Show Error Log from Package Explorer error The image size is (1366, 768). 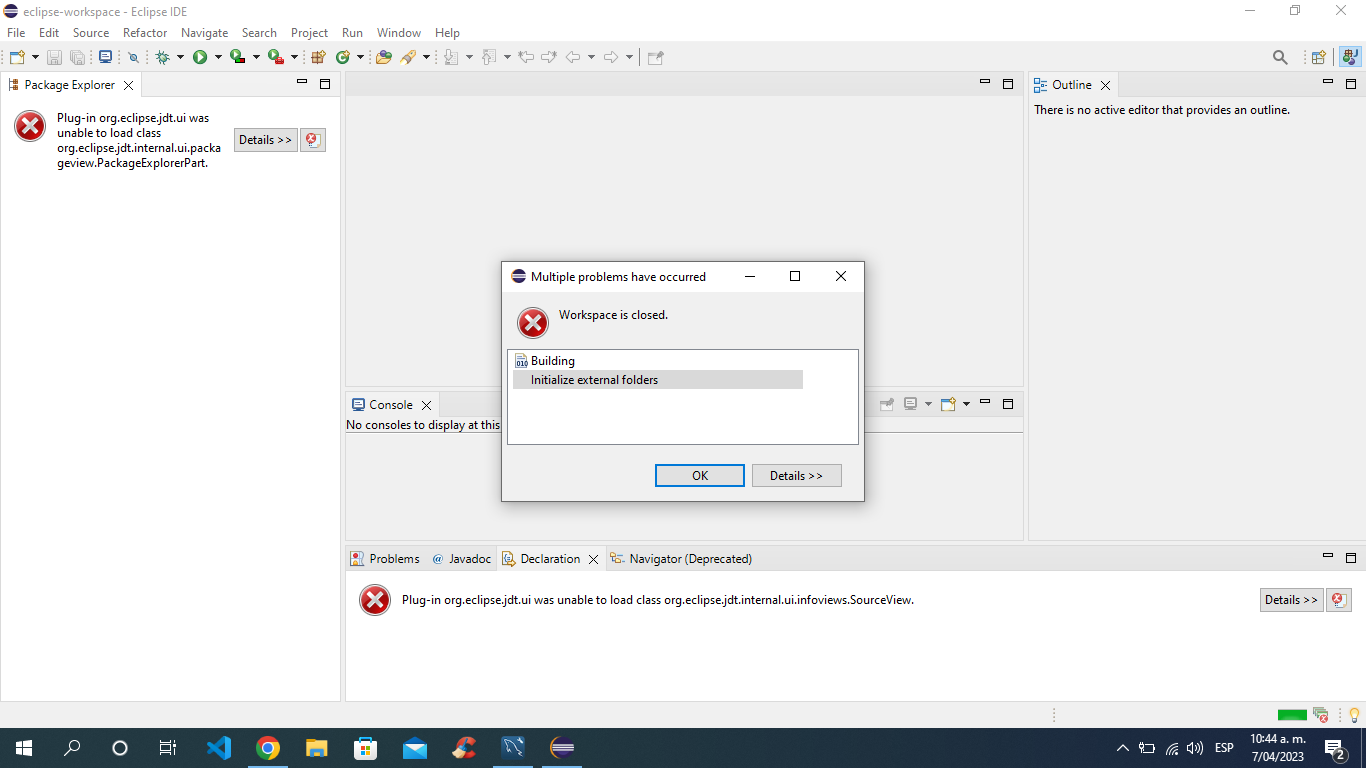(x=313, y=140)
